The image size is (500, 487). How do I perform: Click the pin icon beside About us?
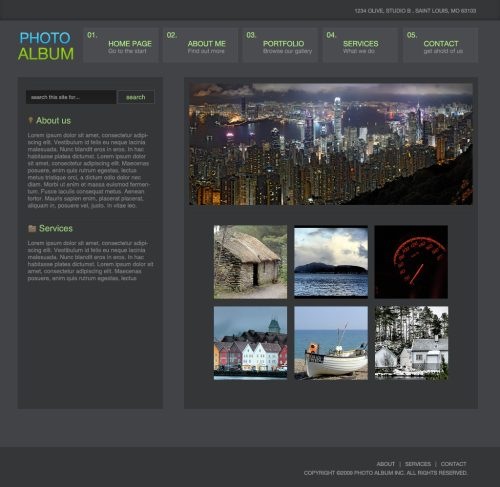coord(30,120)
